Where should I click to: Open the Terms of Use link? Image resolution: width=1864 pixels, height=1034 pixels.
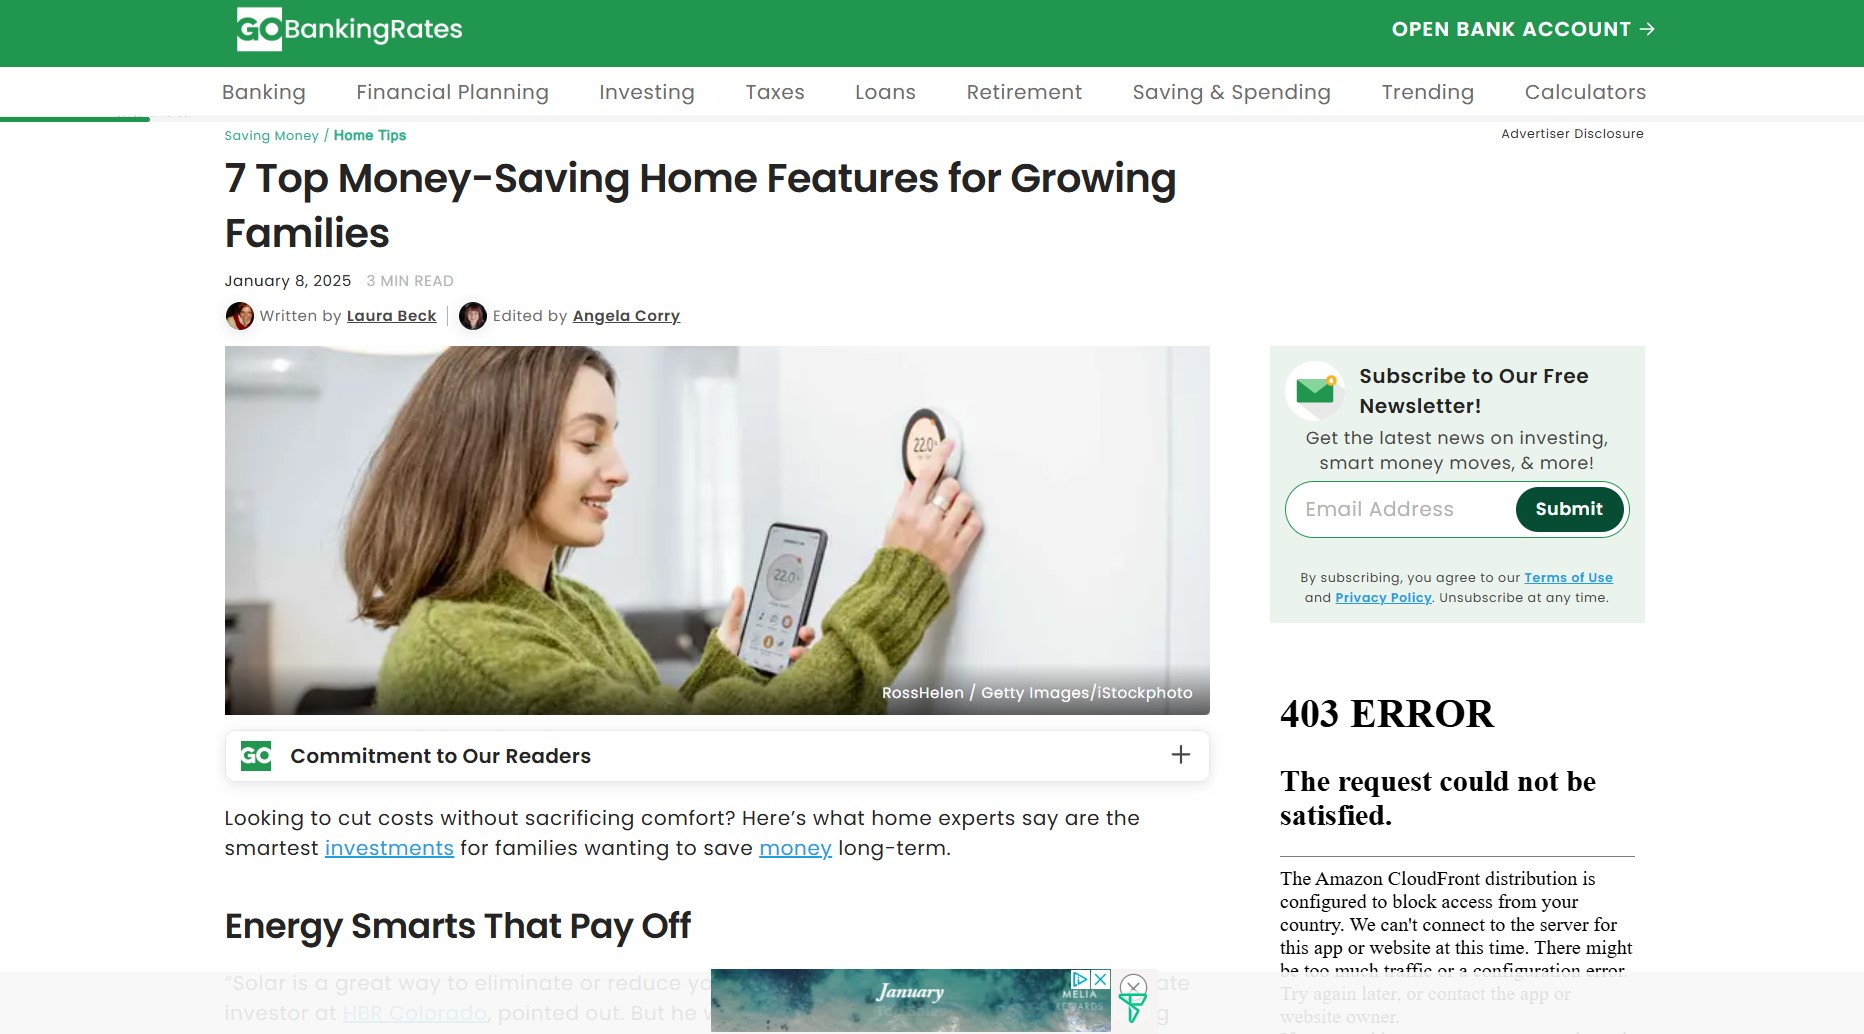pos(1568,578)
